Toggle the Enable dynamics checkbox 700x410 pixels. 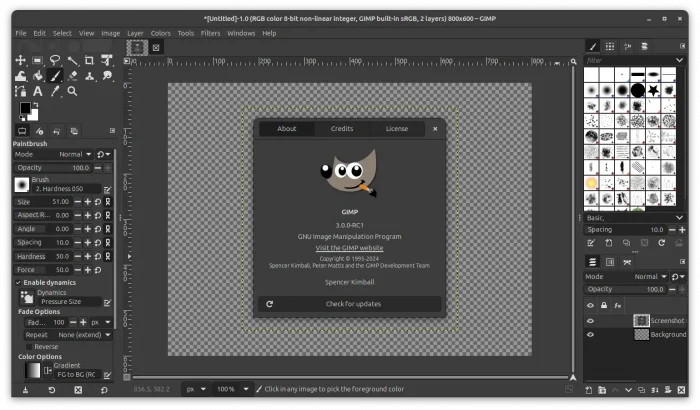tap(18, 283)
